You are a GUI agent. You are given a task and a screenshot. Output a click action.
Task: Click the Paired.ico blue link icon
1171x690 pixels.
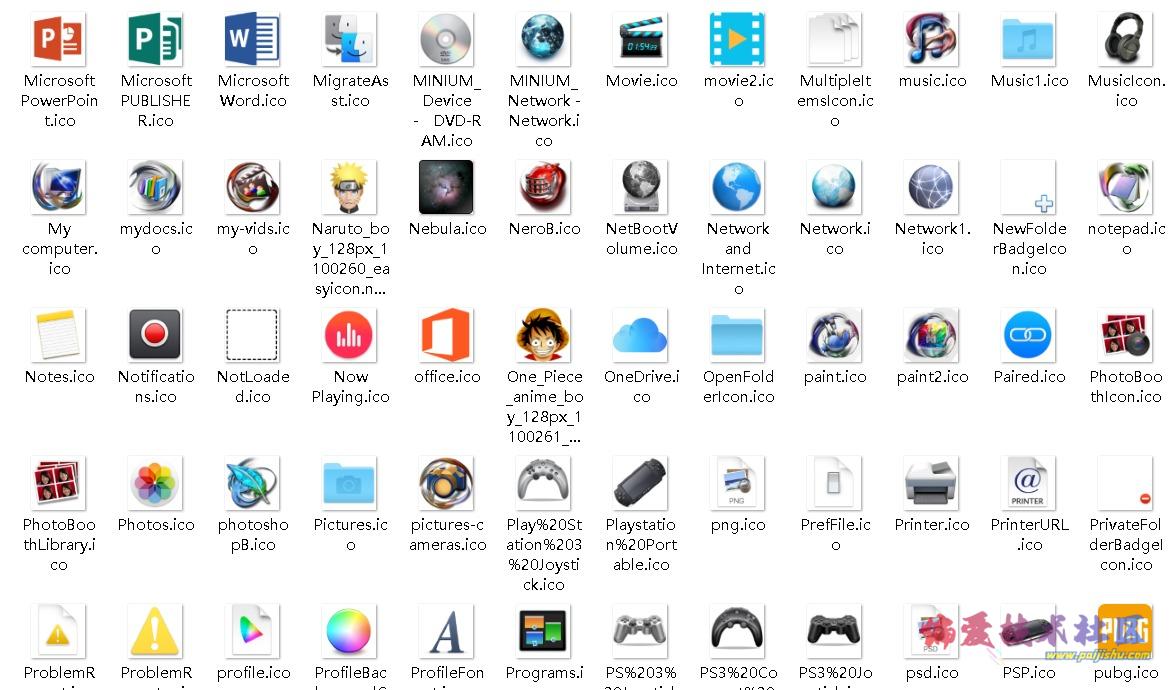(1029, 335)
